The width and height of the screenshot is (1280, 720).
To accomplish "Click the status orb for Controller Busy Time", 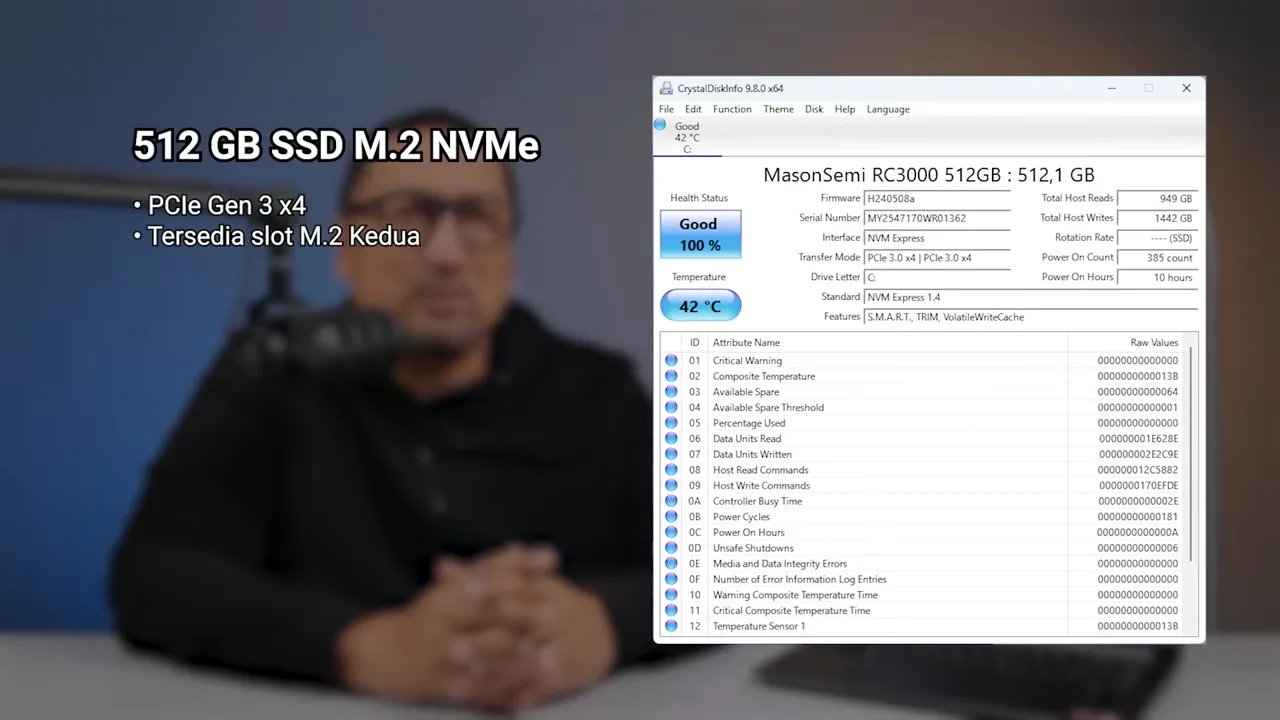I will pos(671,501).
